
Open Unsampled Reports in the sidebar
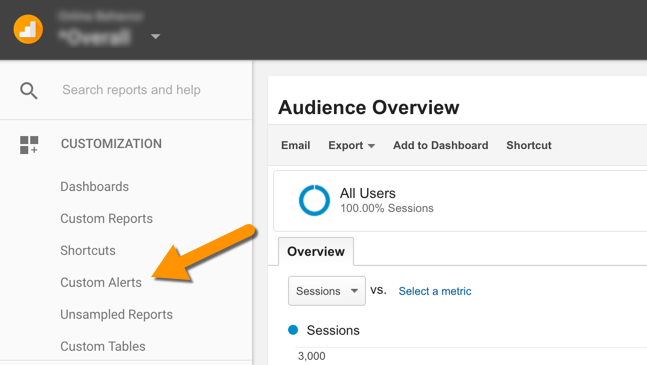pos(116,314)
